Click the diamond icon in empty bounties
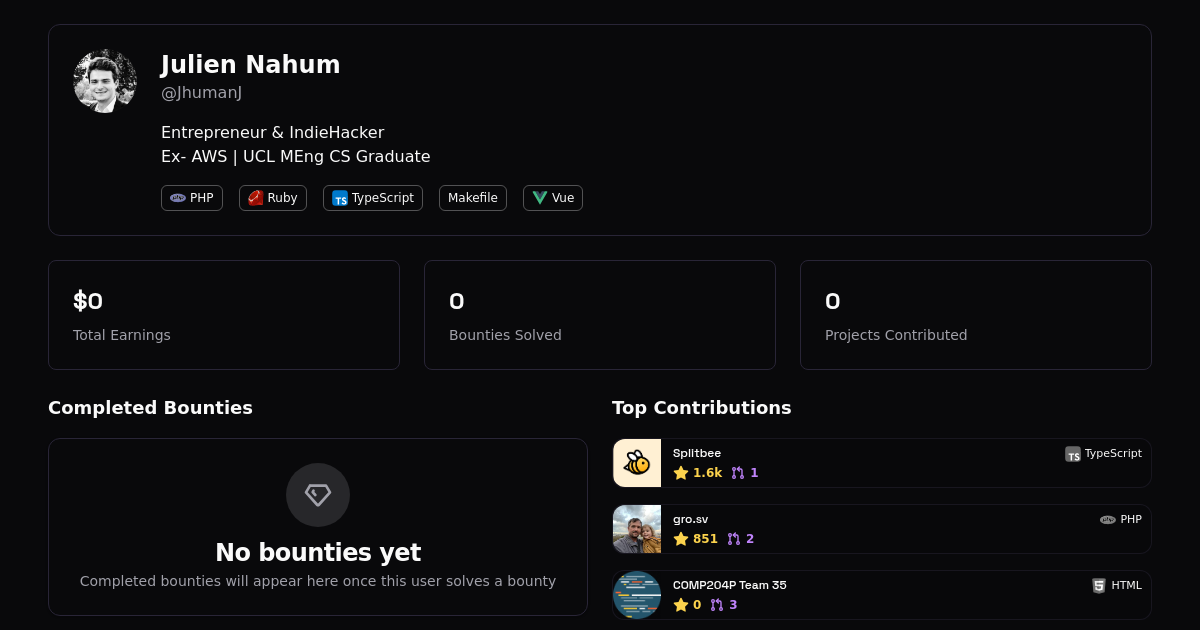The width and height of the screenshot is (1200, 630). pos(318,495)
